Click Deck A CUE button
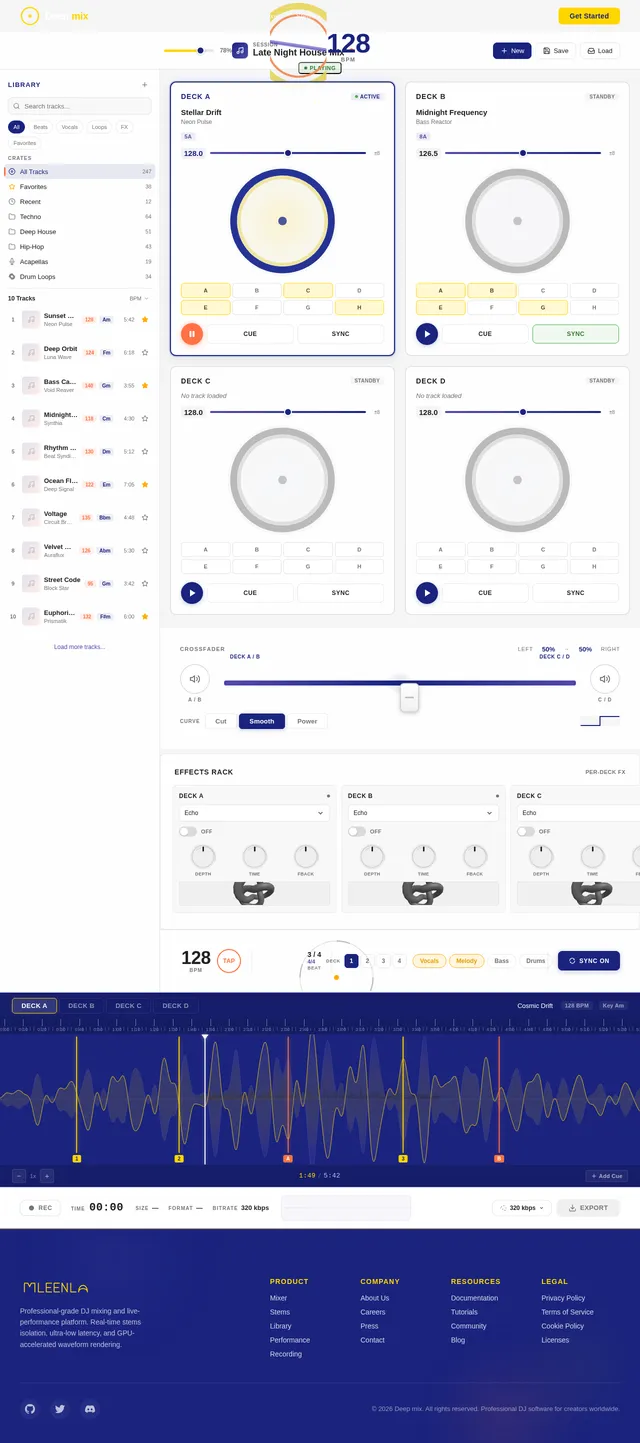 250,334
